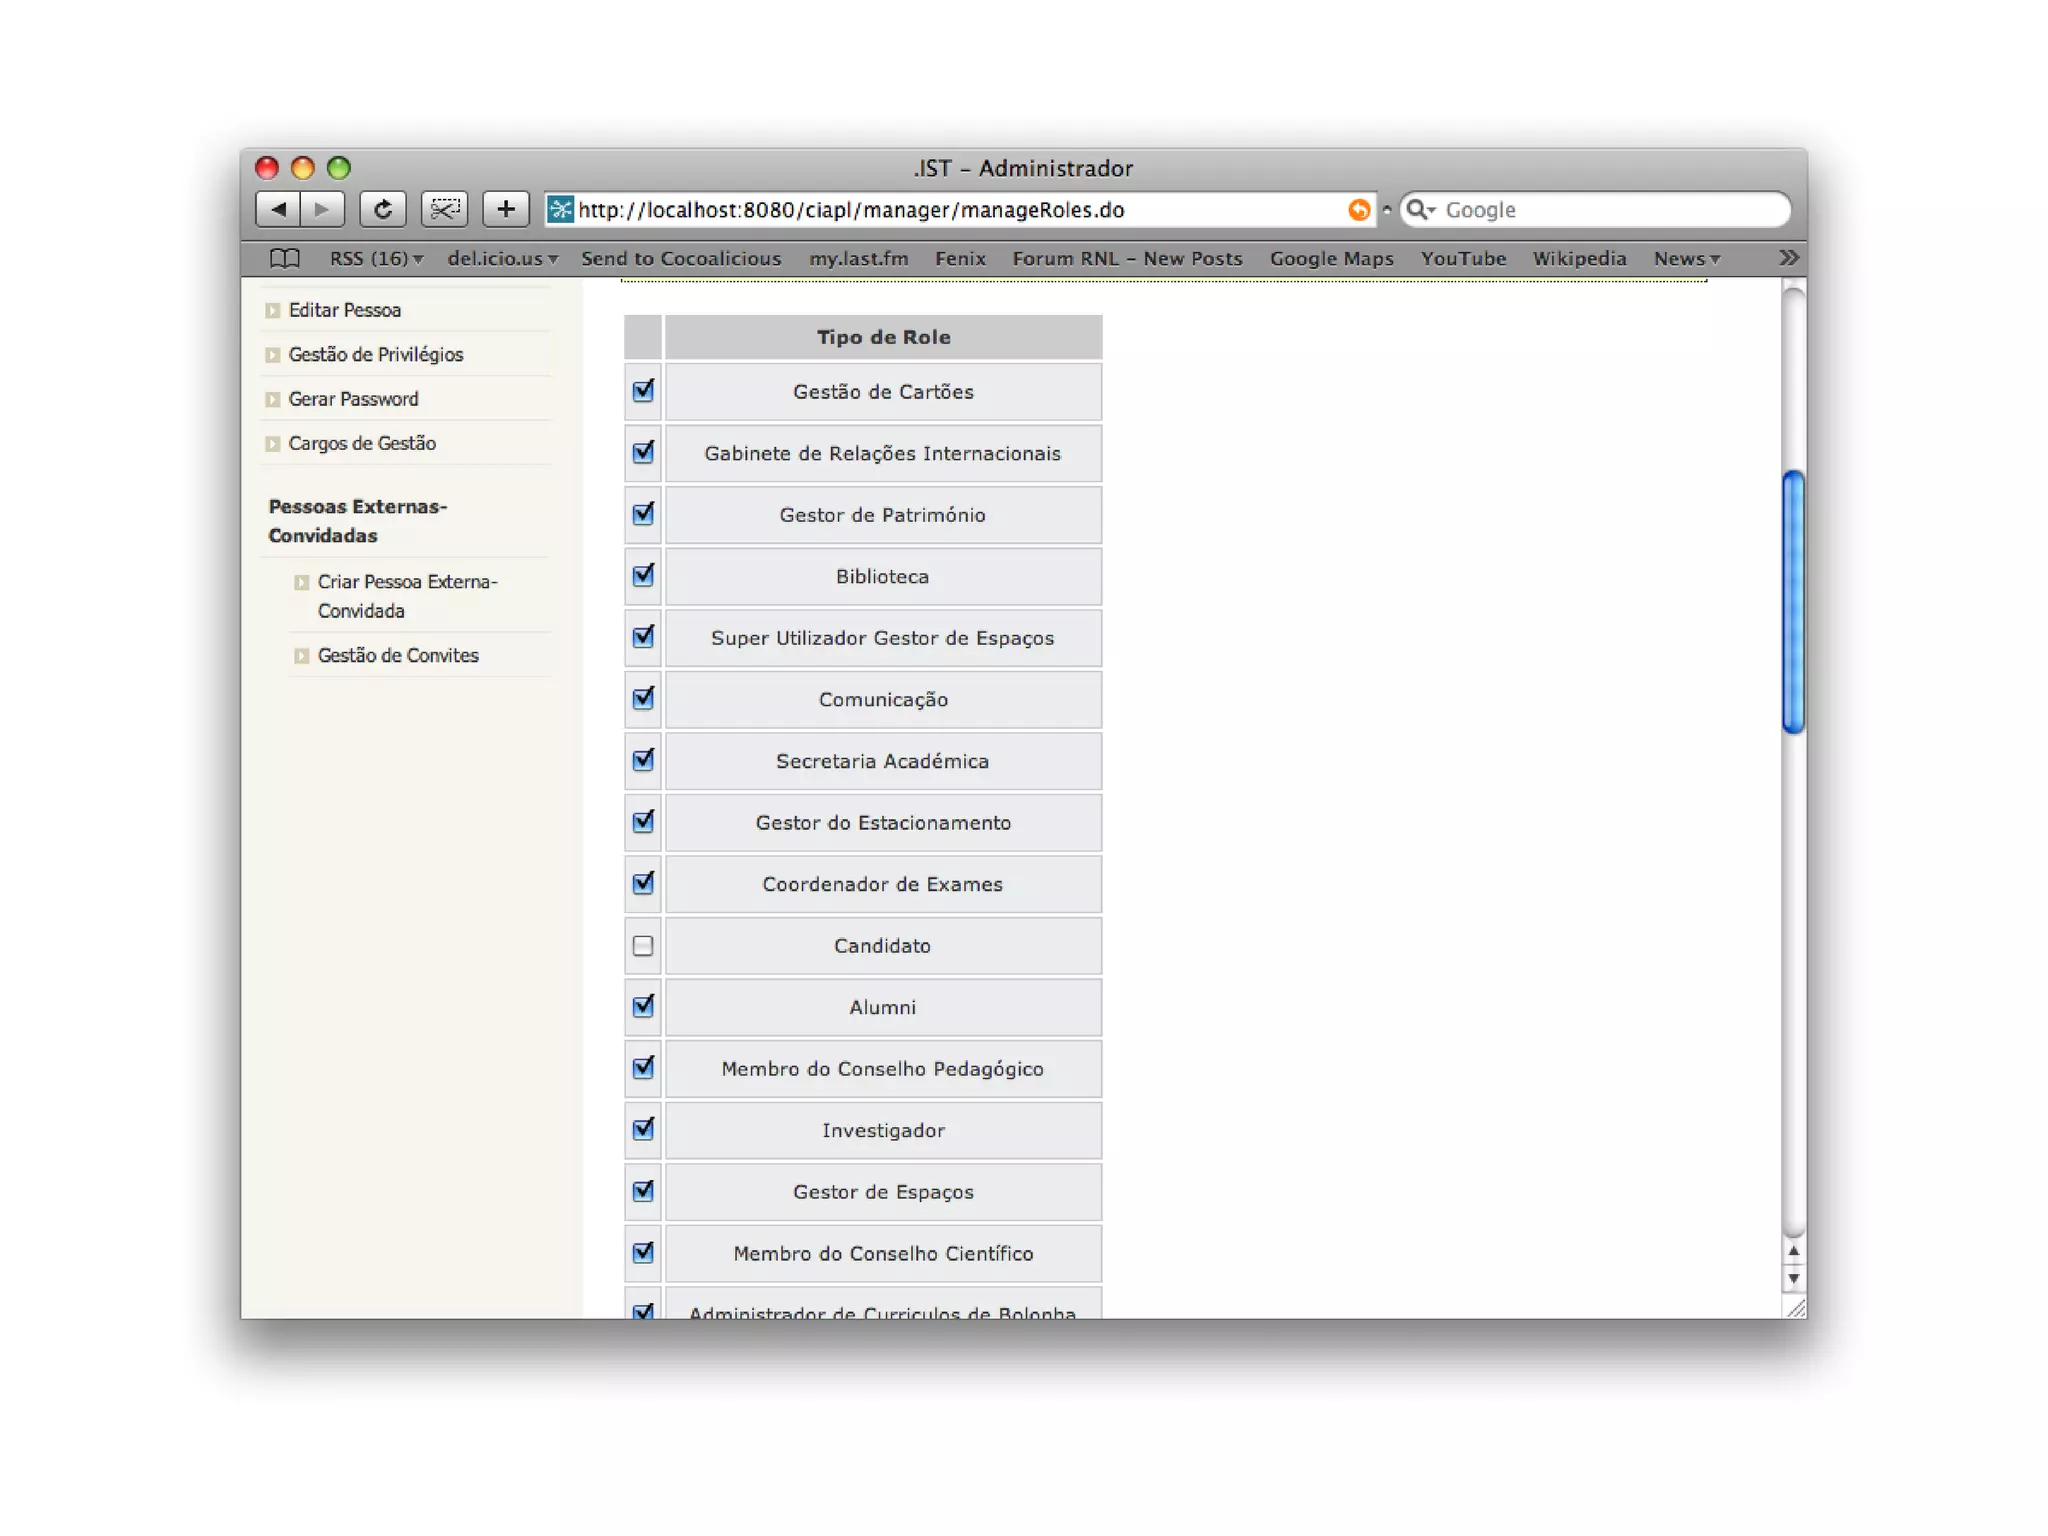Screen dimensions: 2048x1536
Task: Open the Wikipedia bookmark
Action: click(x=1579, y=258)
